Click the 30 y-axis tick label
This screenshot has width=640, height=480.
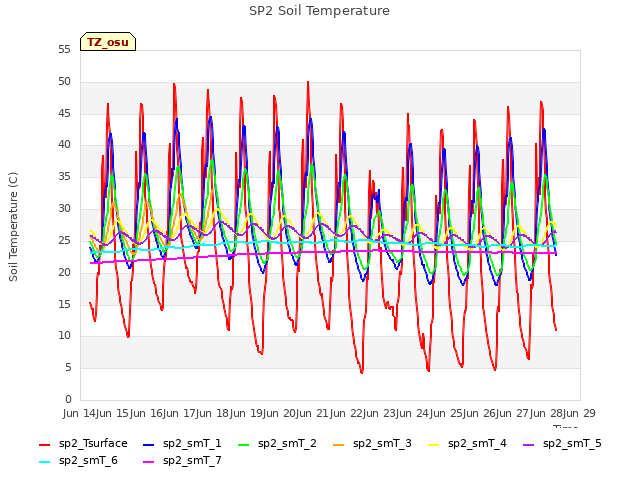[x=64, y=208]
